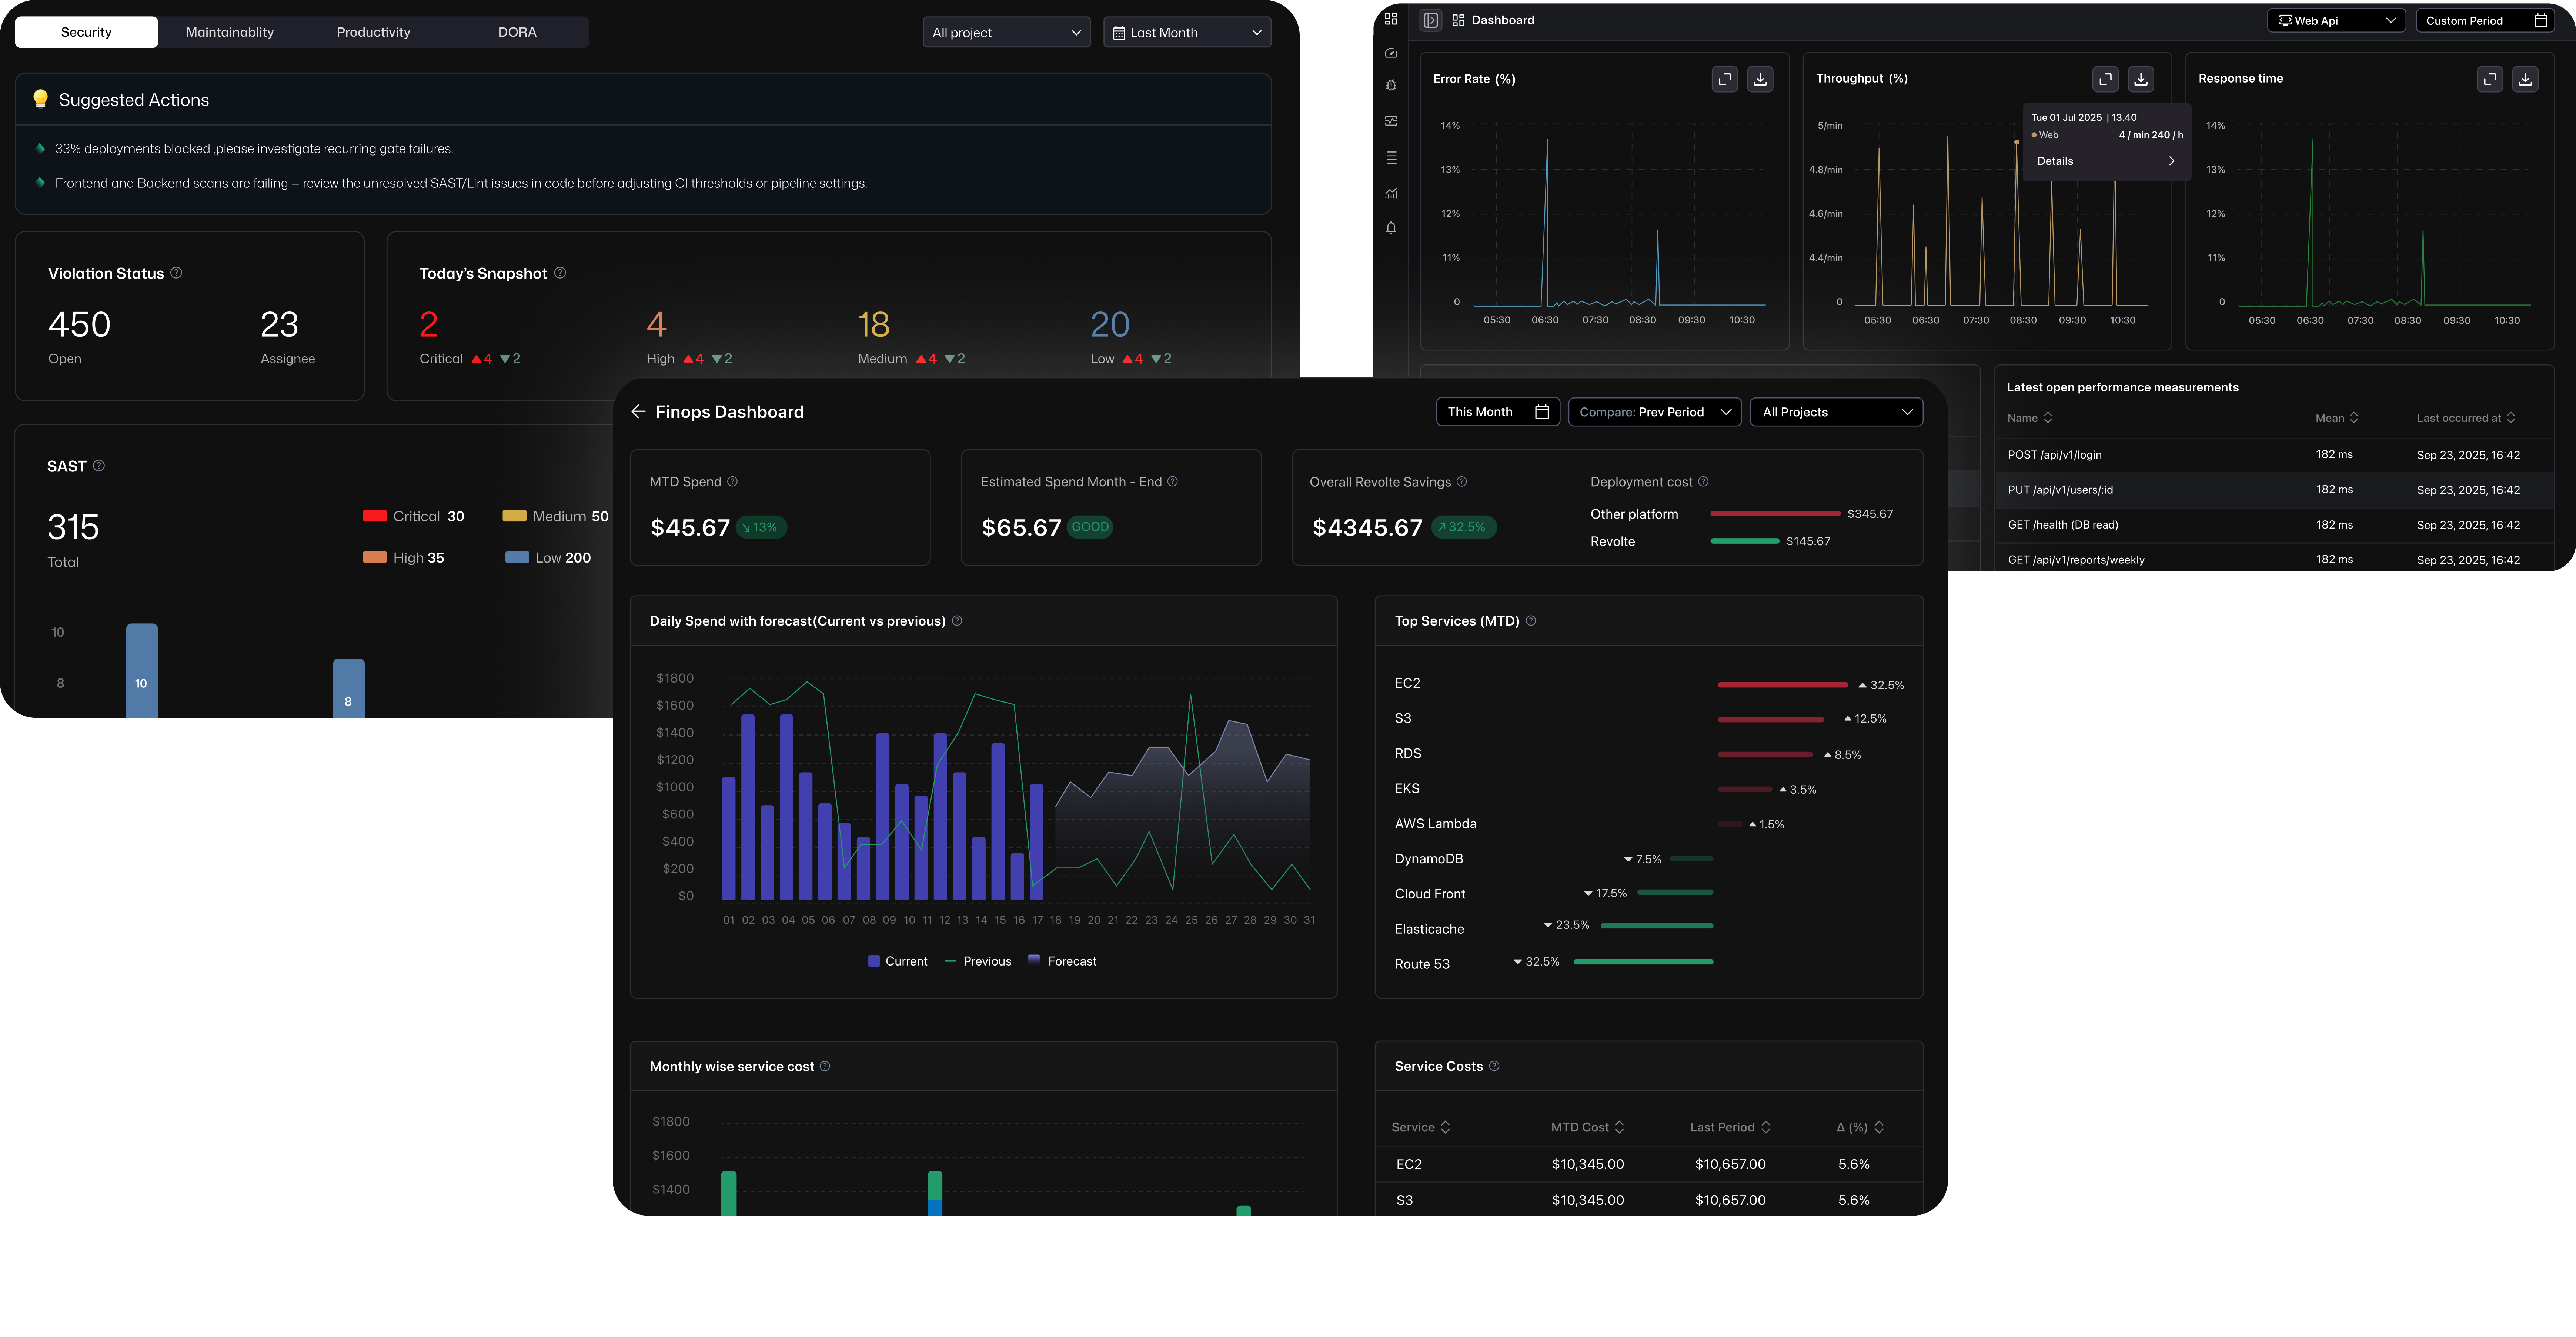Click info icon next to MTD Spend
This screenshot has height=1337, width=2576.
(732, 482)
